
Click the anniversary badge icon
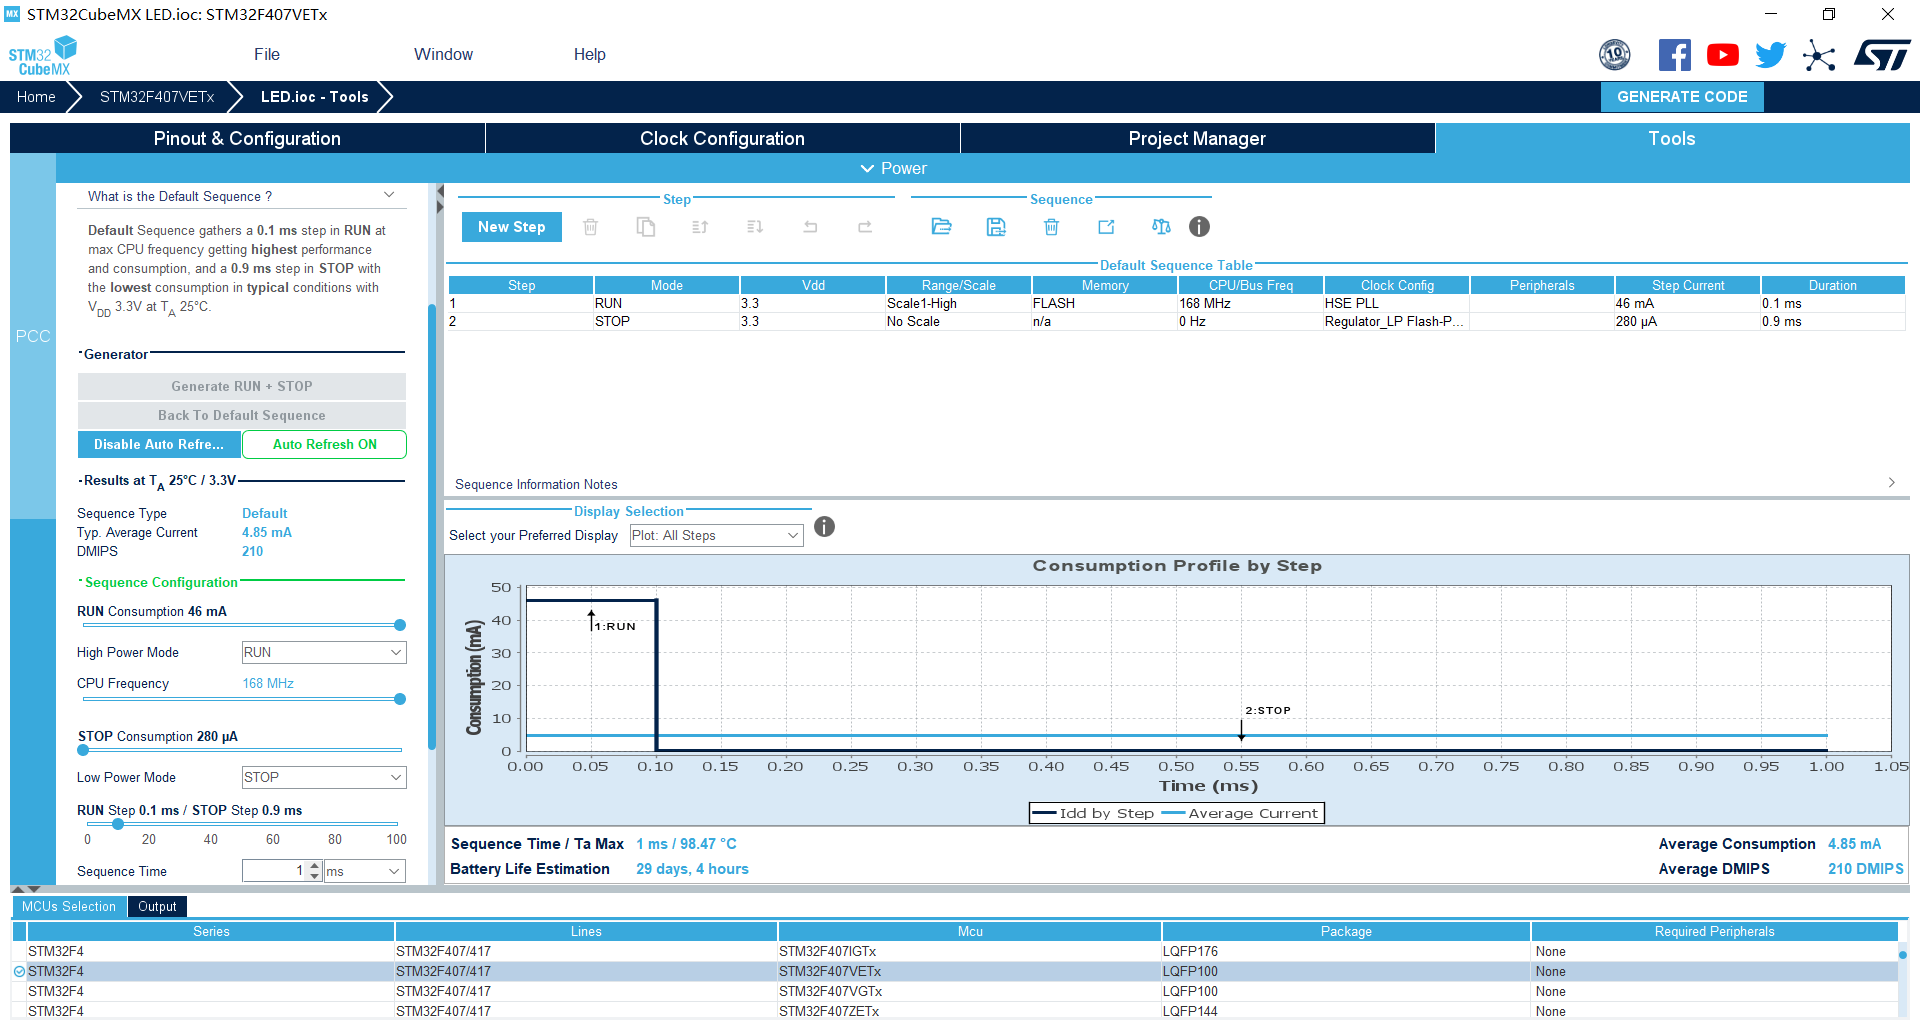pyautogui.click(x=1614, y=55)
